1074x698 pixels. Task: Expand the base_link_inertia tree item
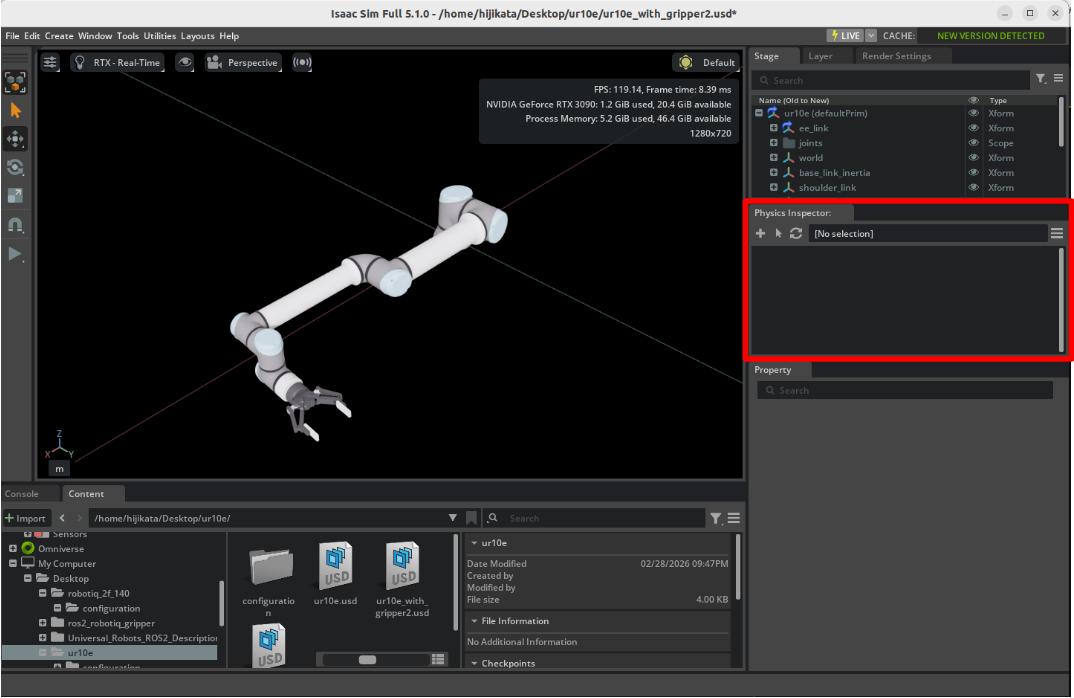(773, 172)
